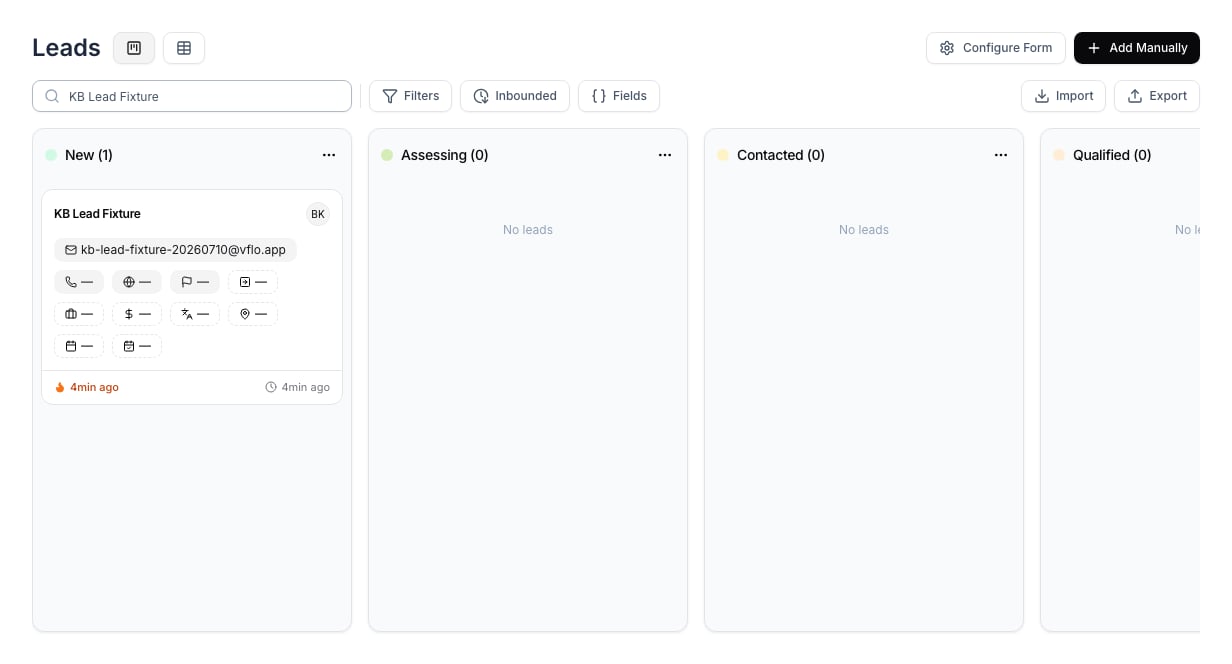Click the green status dot beside Assessing

point(387,155)
